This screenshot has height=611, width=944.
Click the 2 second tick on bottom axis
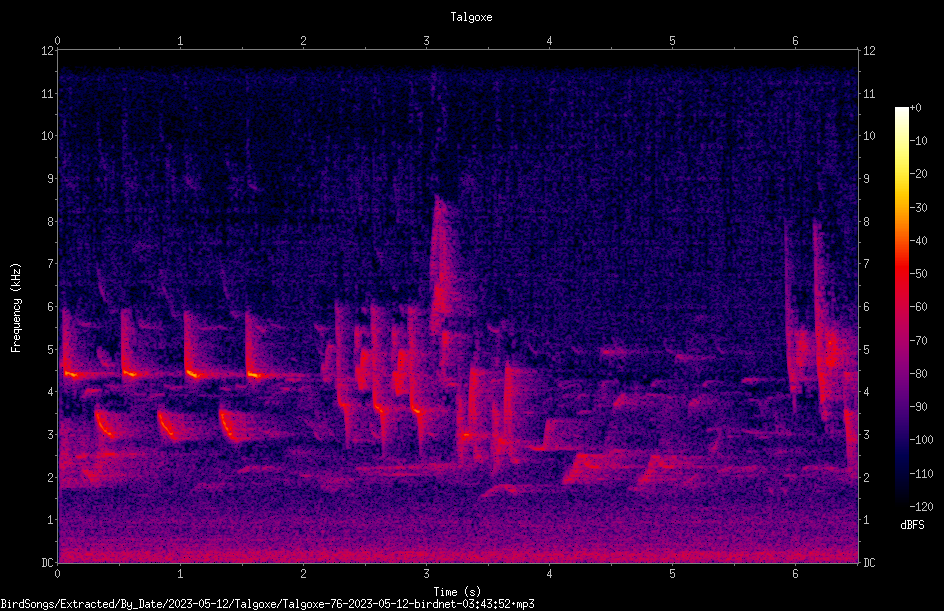click(303, 574)
